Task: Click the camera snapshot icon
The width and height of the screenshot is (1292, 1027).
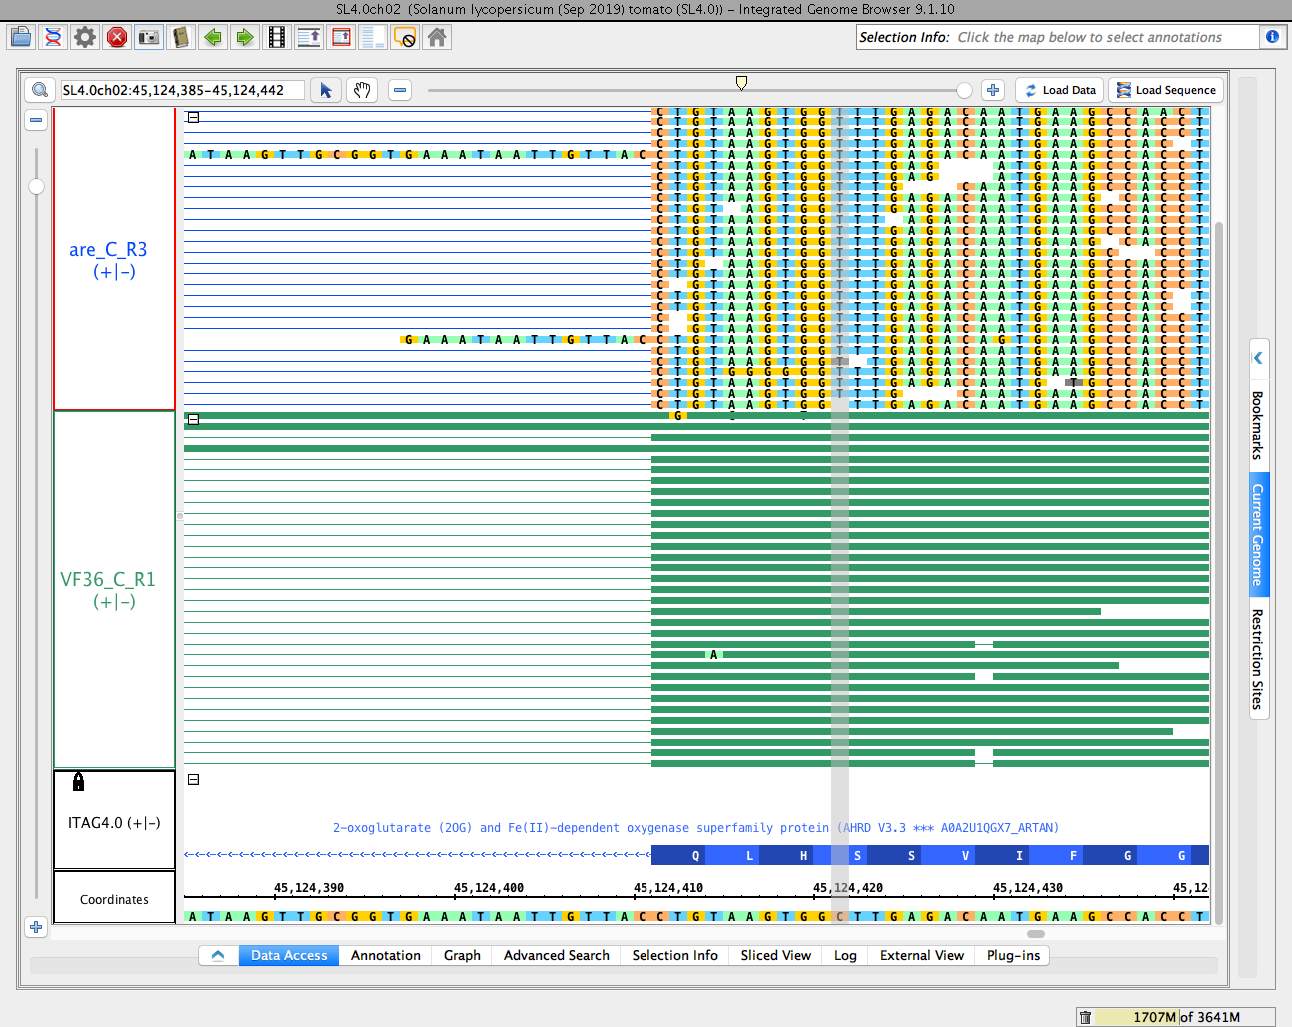Action: pos(149,38)
